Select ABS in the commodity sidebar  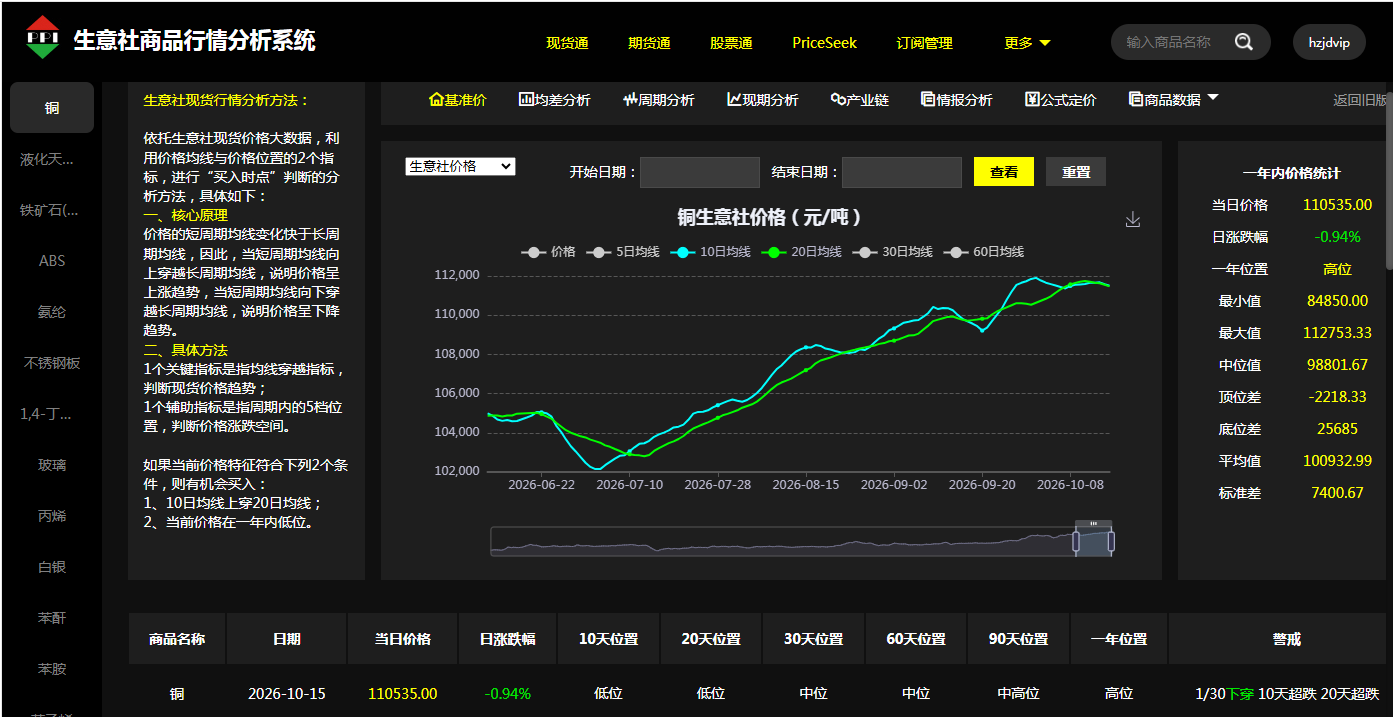pyautogui.click(x=52, y=261)
